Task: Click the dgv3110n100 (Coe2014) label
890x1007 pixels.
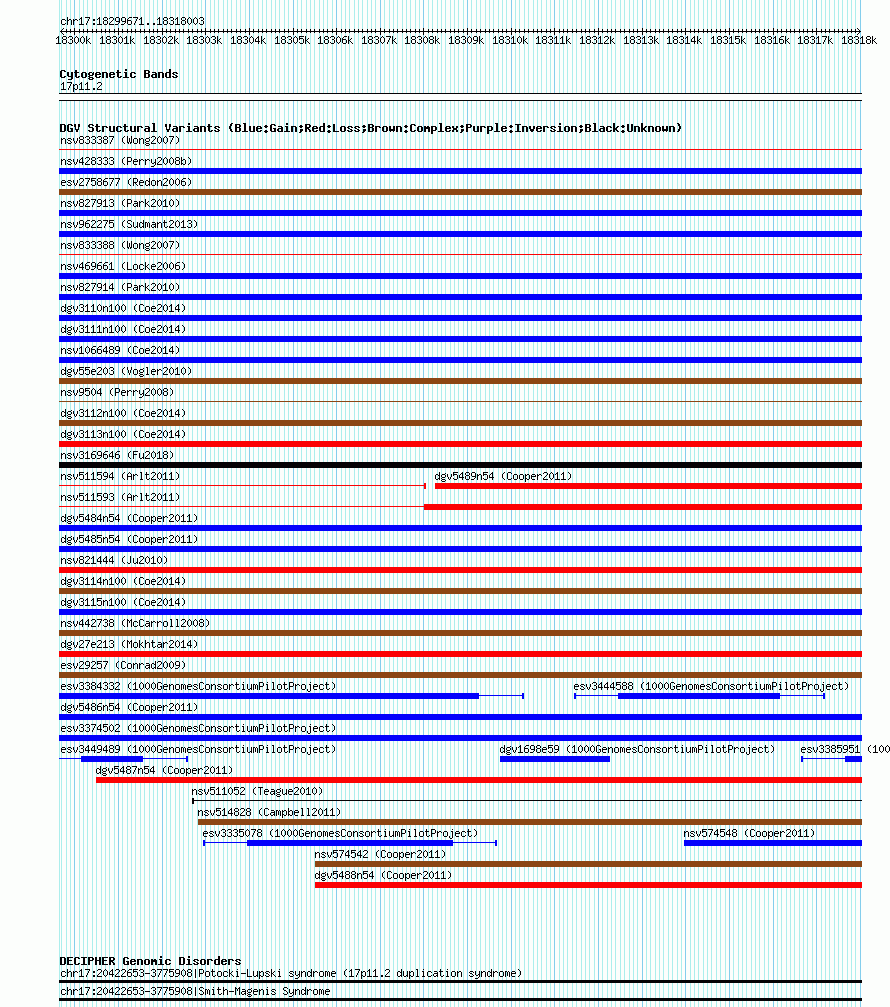Action: tap(123, 308)
